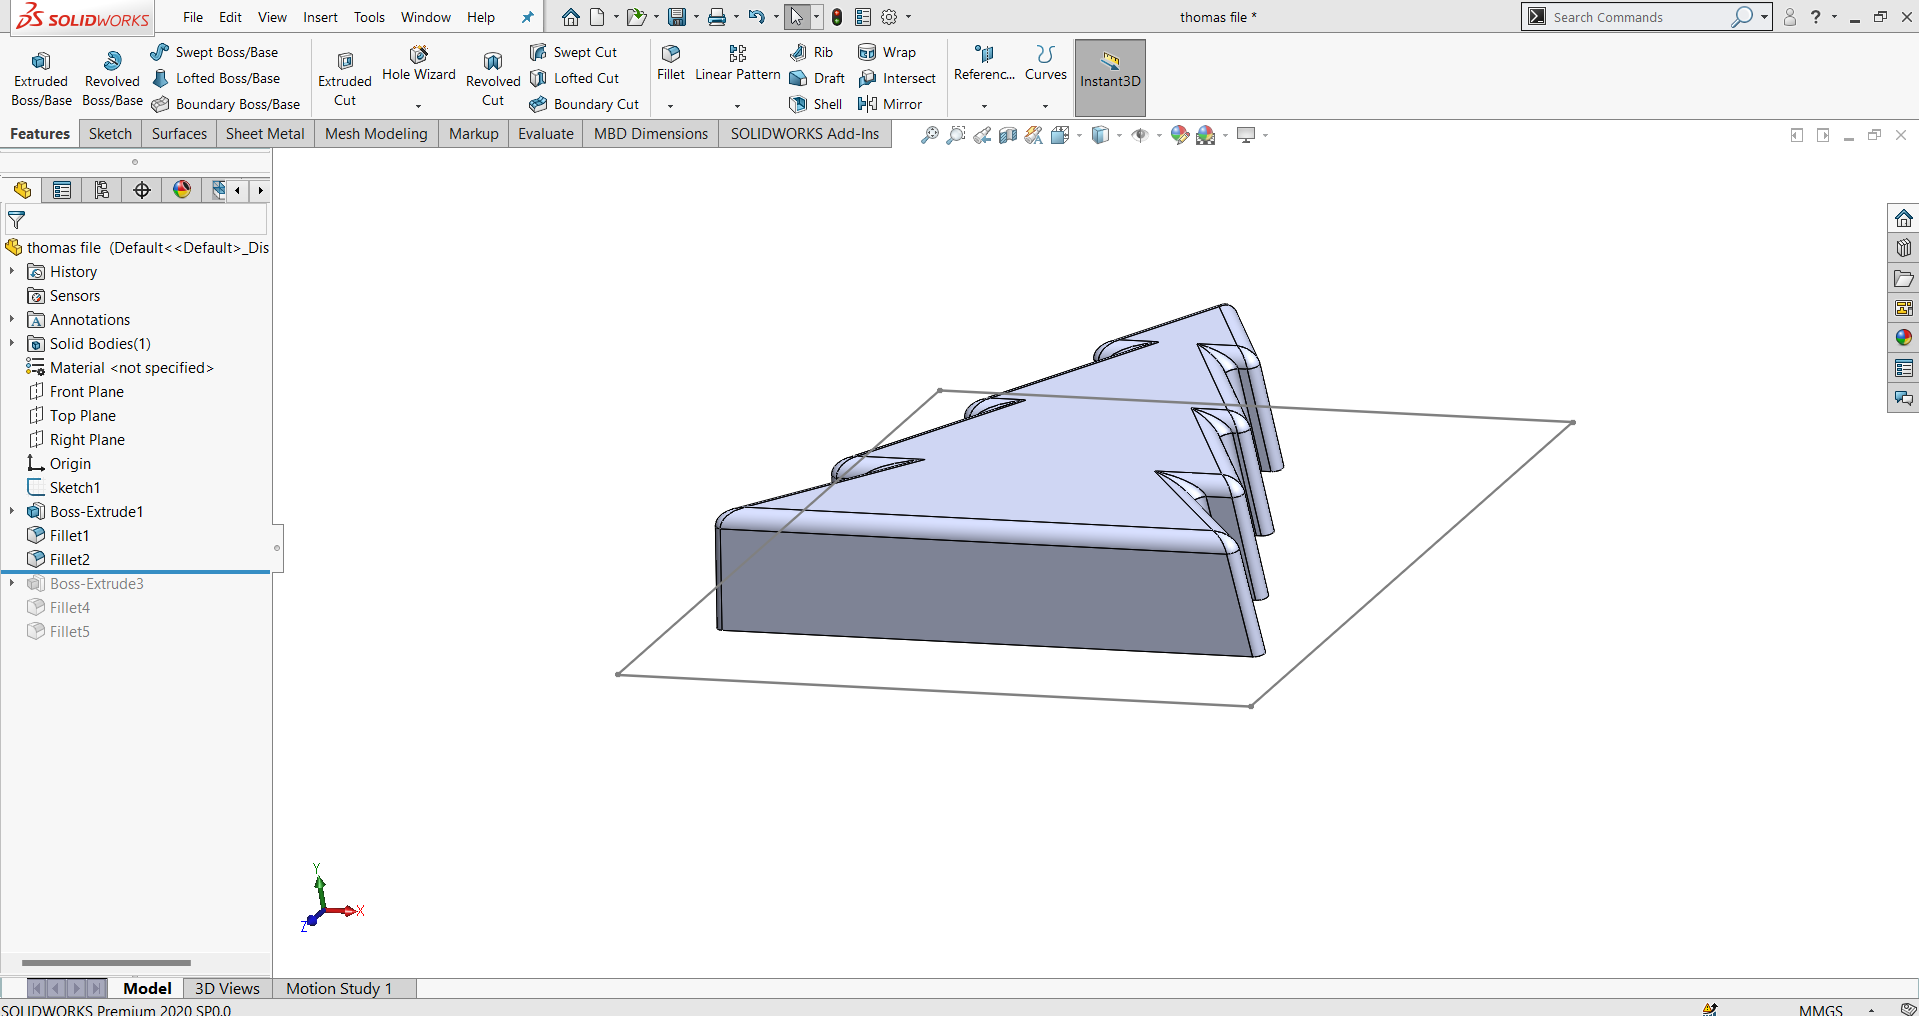Image resolution: width=1919 pixels, height=1016 pixels.
Task: Open the Appearances task pane icon
Action: point(1903,338)
